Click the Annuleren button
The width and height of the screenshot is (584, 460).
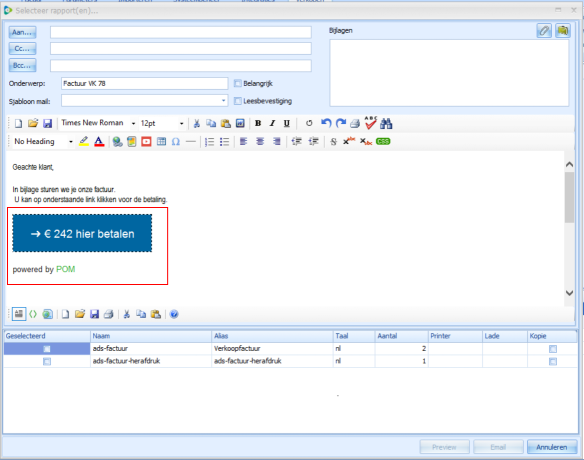[x=552, y=447]
